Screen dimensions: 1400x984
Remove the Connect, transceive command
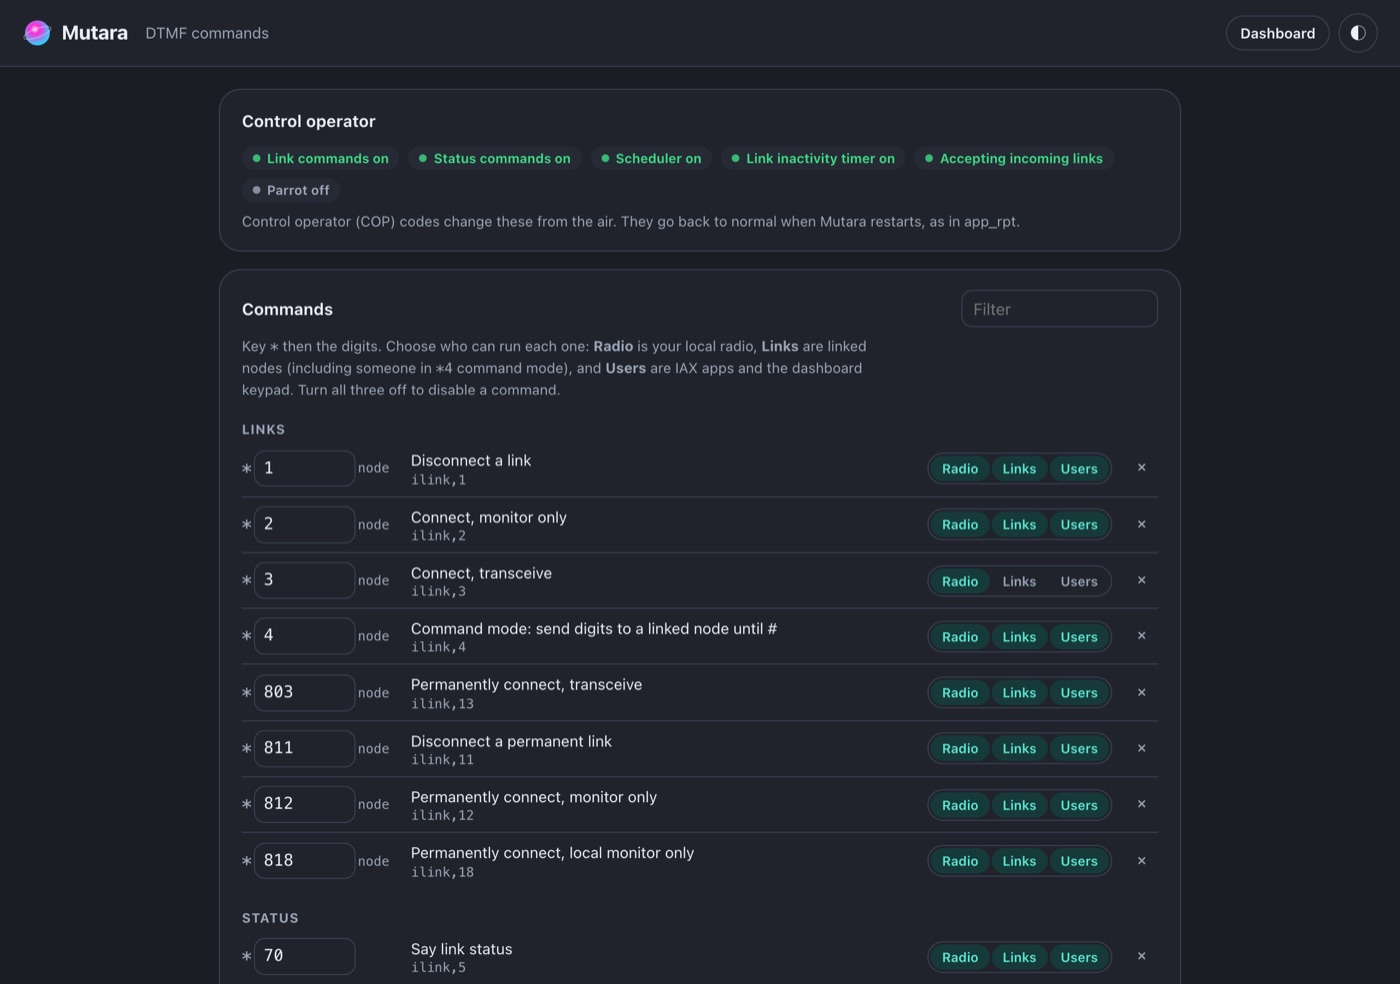pyautogui.click(x=1141, y=580)
